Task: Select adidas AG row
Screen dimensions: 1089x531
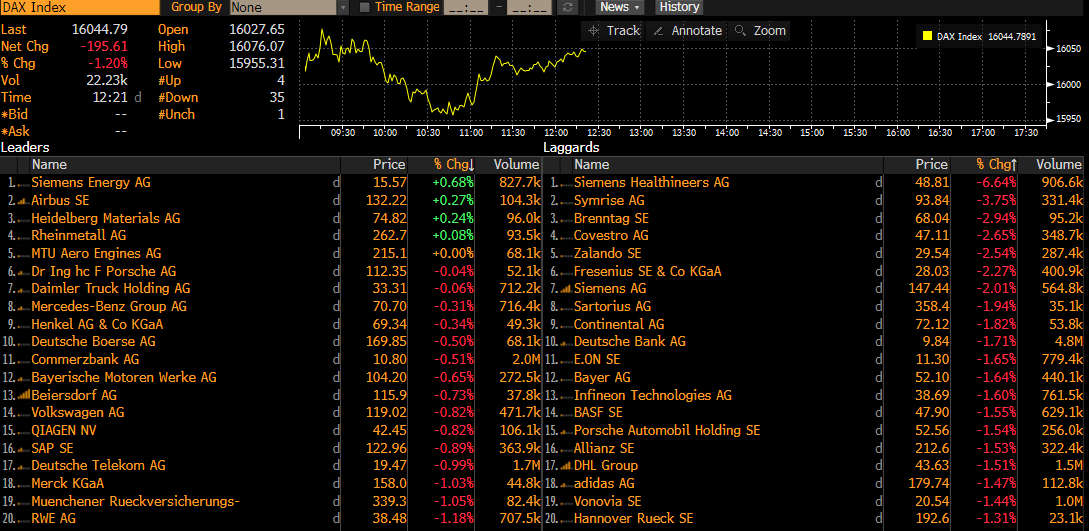Action: click(814, 483)
